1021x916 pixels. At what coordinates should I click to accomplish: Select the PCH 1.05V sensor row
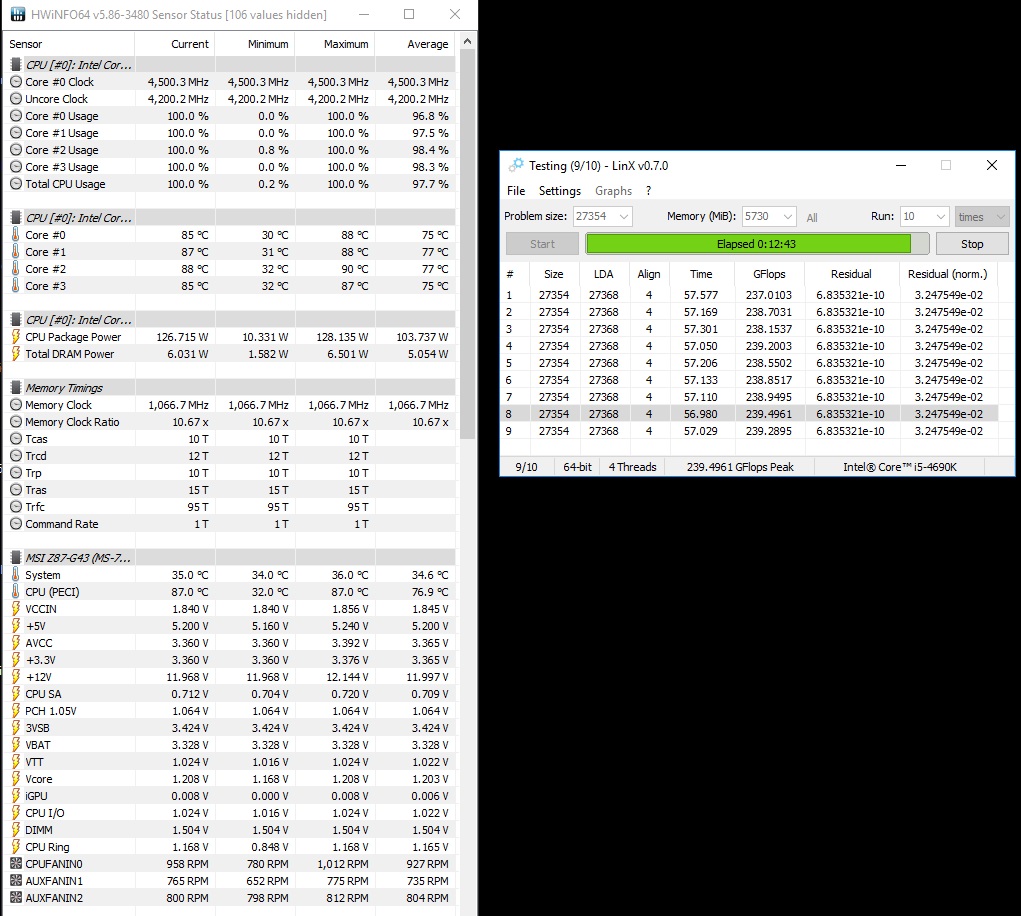229,710
